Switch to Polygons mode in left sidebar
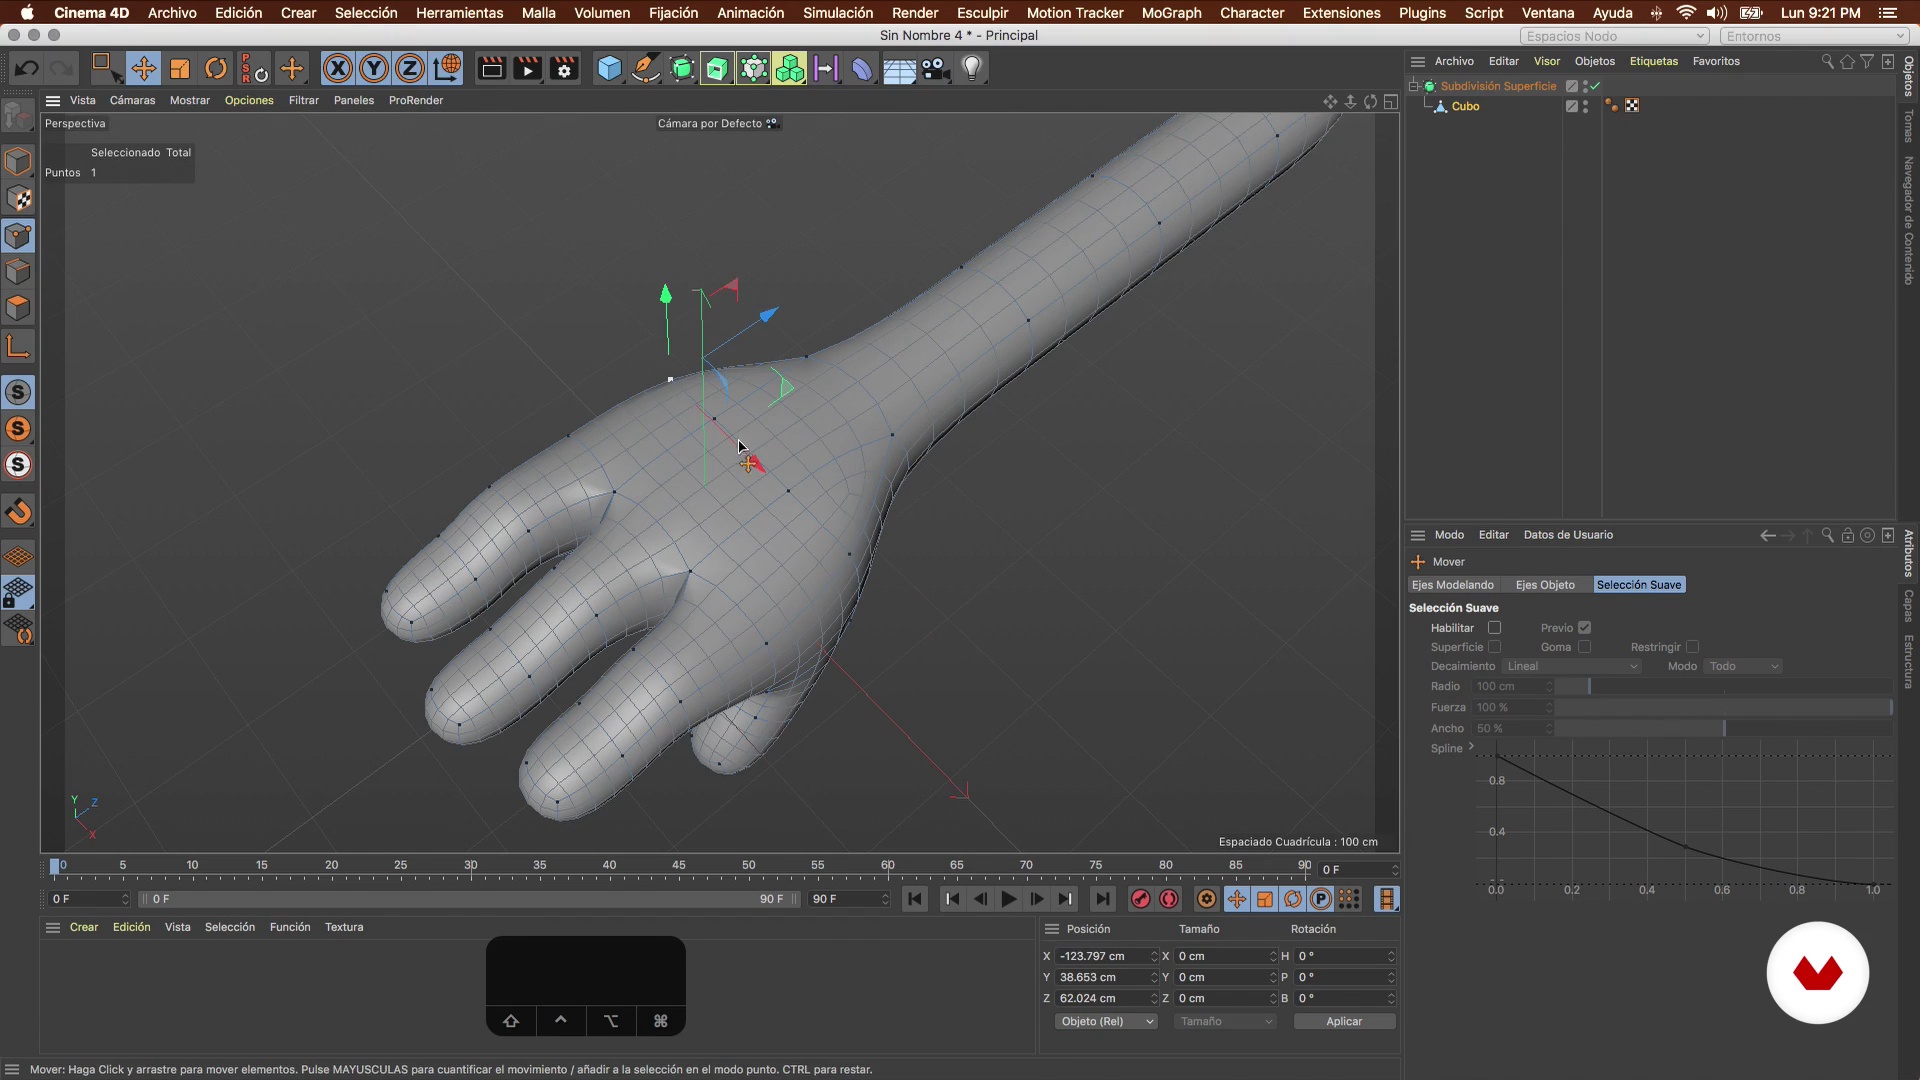This screenshot has width=1920, height=1080. tap(18, 308)
